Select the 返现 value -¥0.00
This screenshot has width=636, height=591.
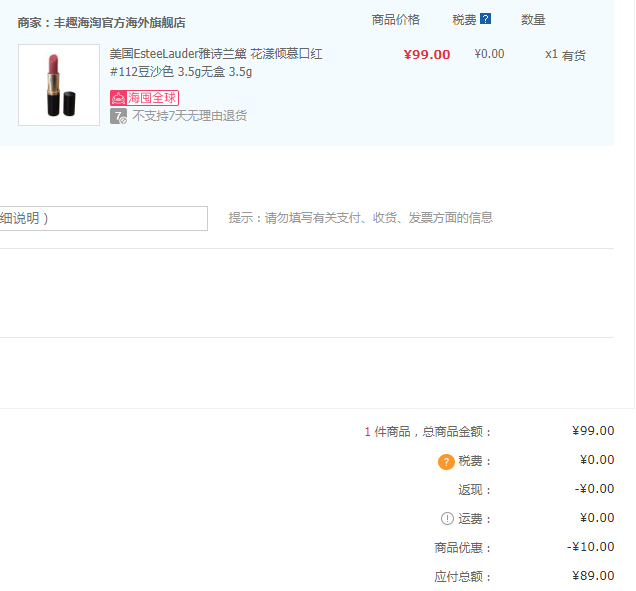(594, 489)
